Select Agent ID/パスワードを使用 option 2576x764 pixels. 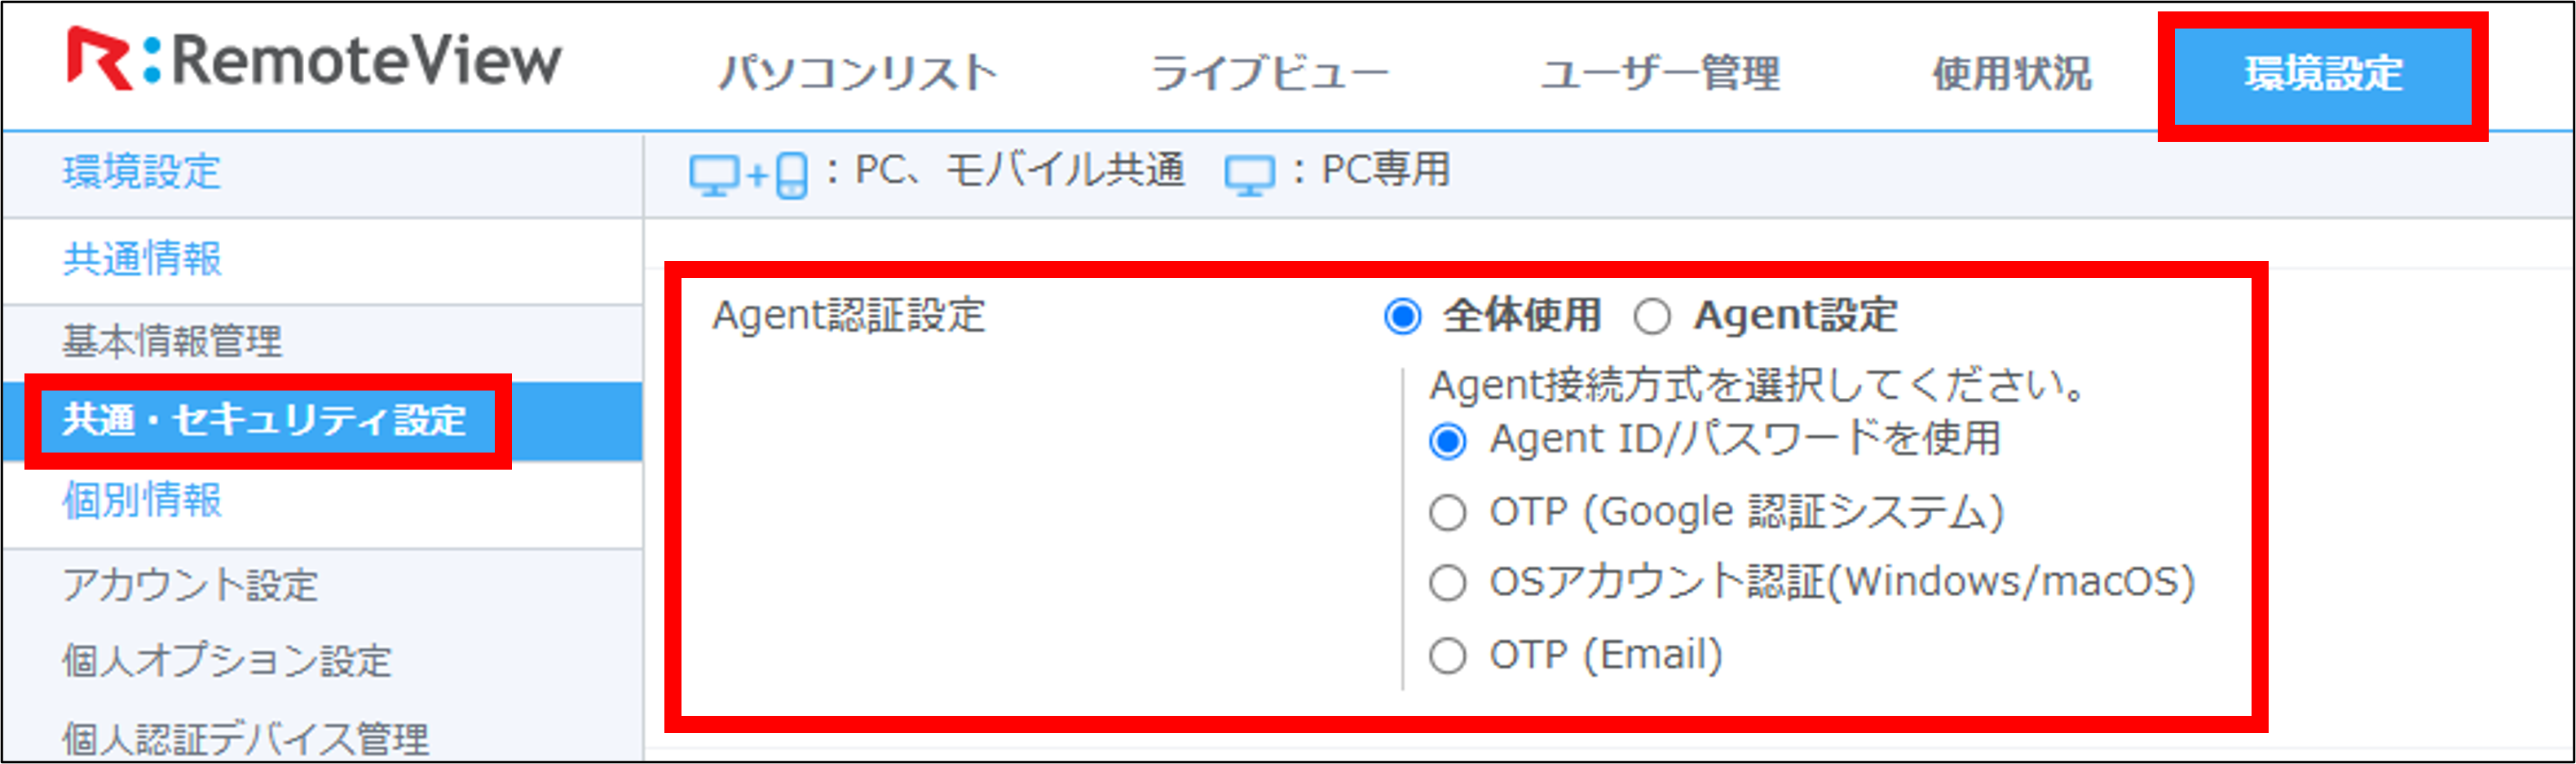click(1447, 441)
